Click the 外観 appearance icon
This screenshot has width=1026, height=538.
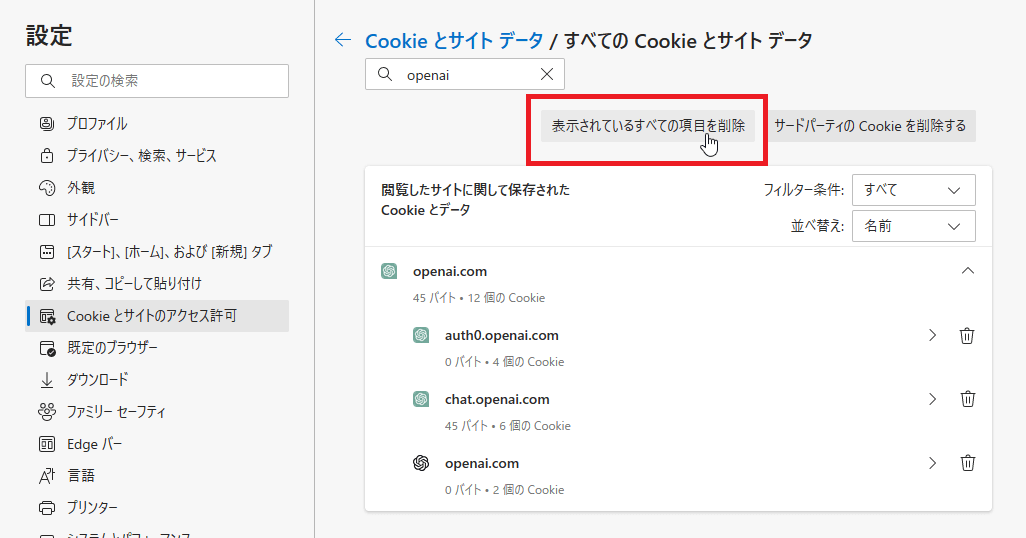tap(47, 188)
